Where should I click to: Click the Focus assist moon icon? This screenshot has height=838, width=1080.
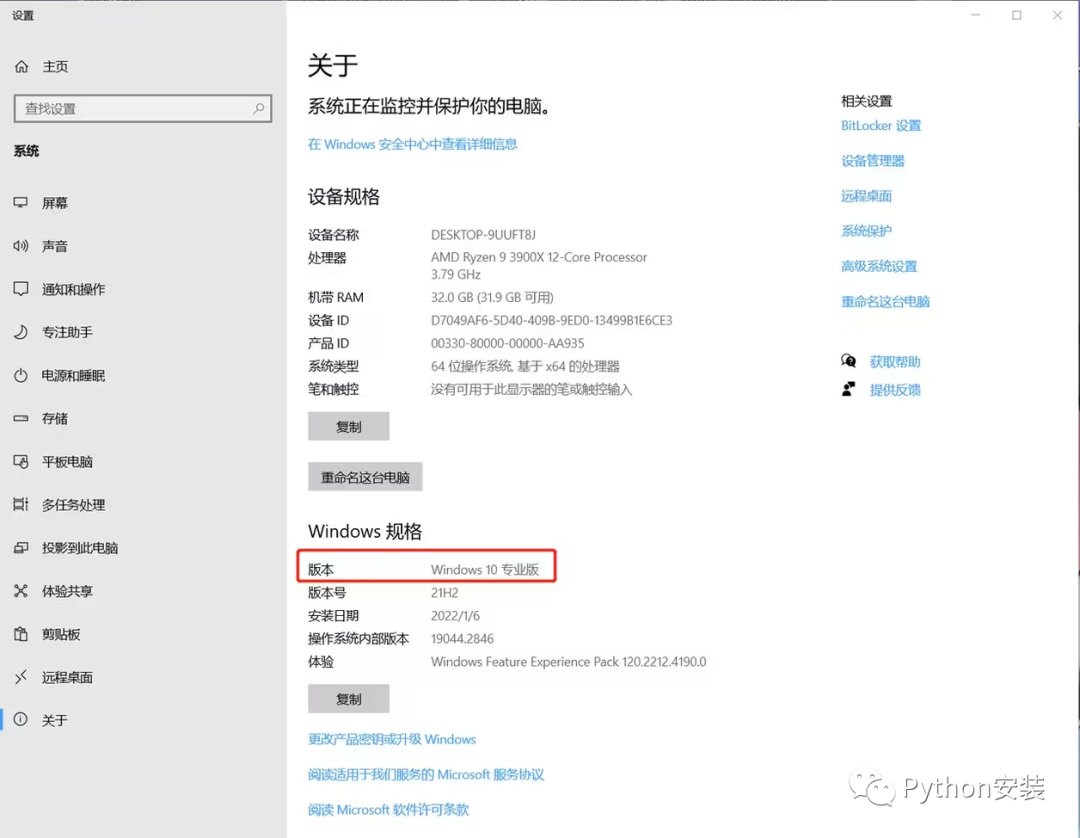coord(21,332)
